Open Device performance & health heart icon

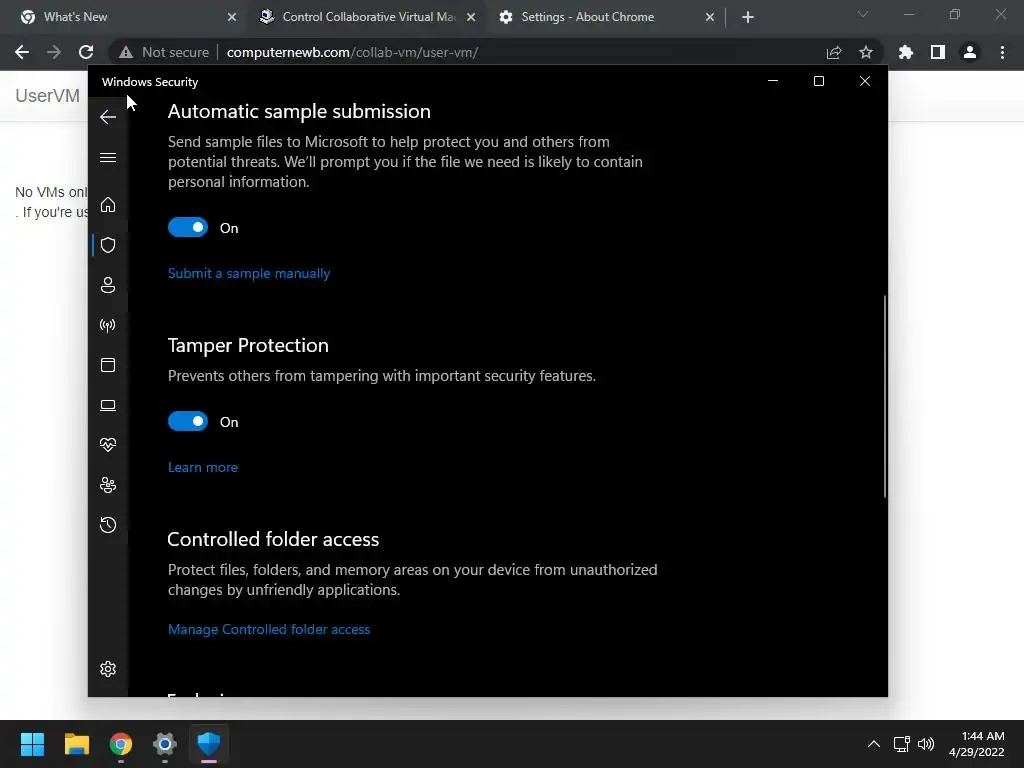tap(108, 445)
